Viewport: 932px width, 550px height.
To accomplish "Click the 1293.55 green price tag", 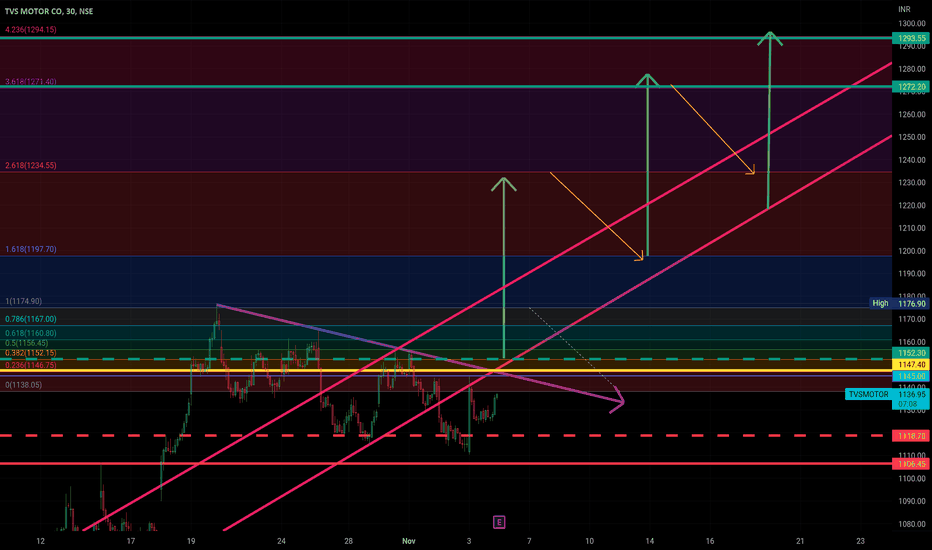I will click(911, 38).
